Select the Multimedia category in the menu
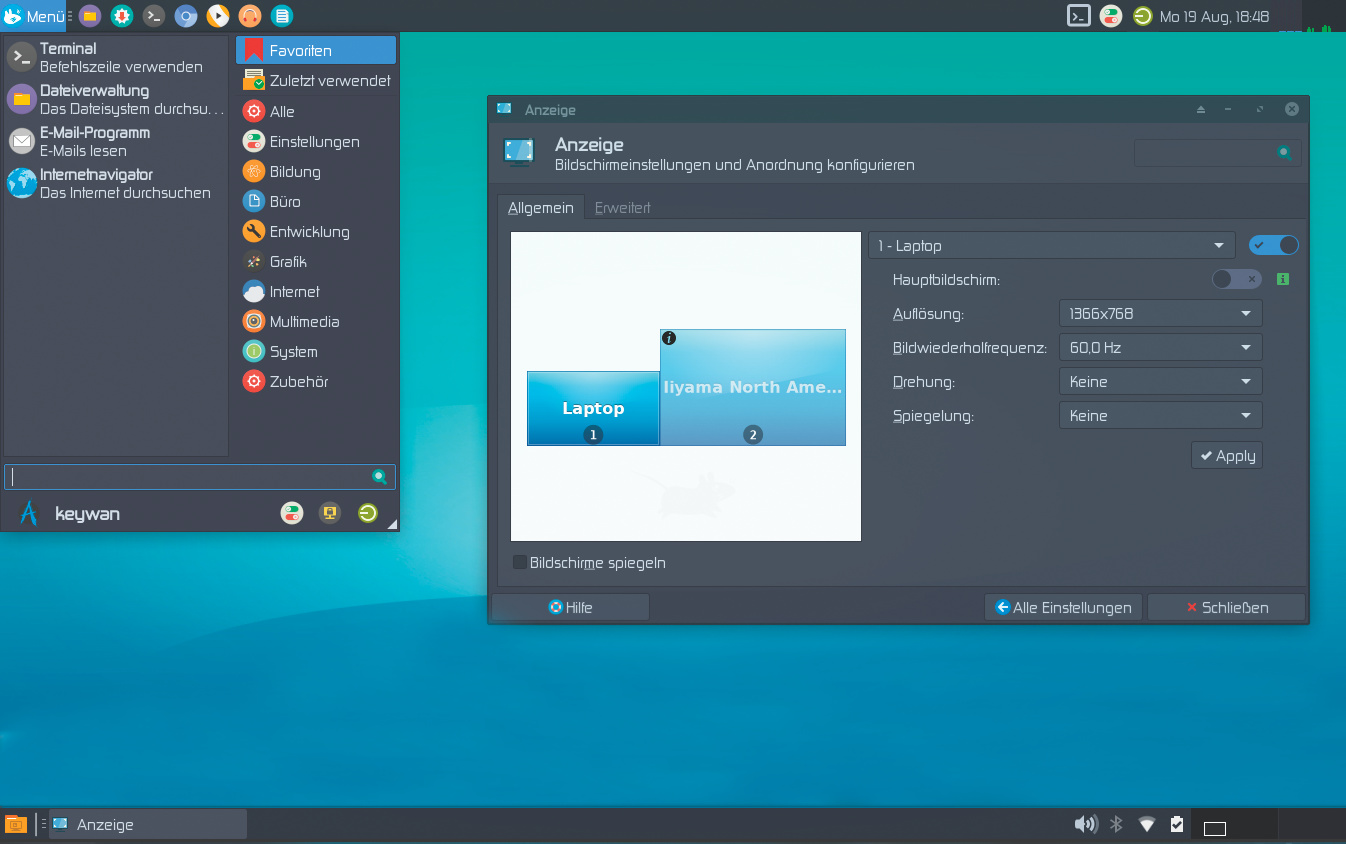 tap(304, 321)
